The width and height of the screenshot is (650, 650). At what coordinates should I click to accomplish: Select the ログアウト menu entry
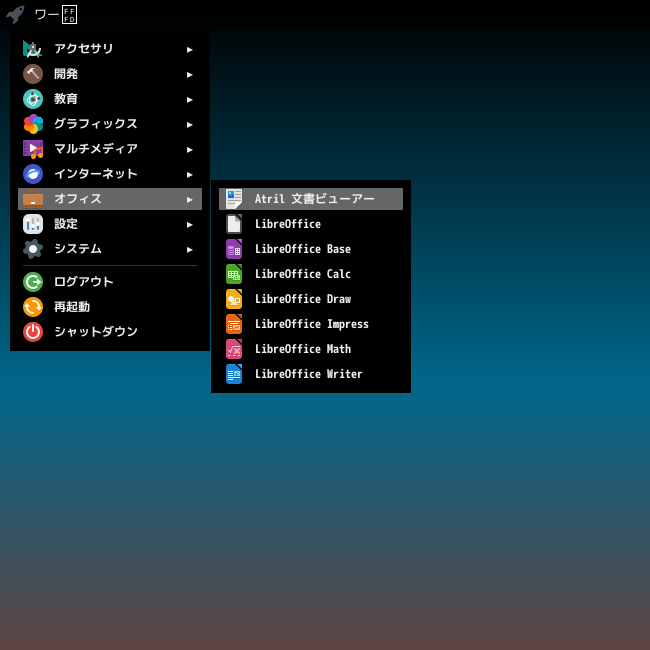tap(110, 282)
